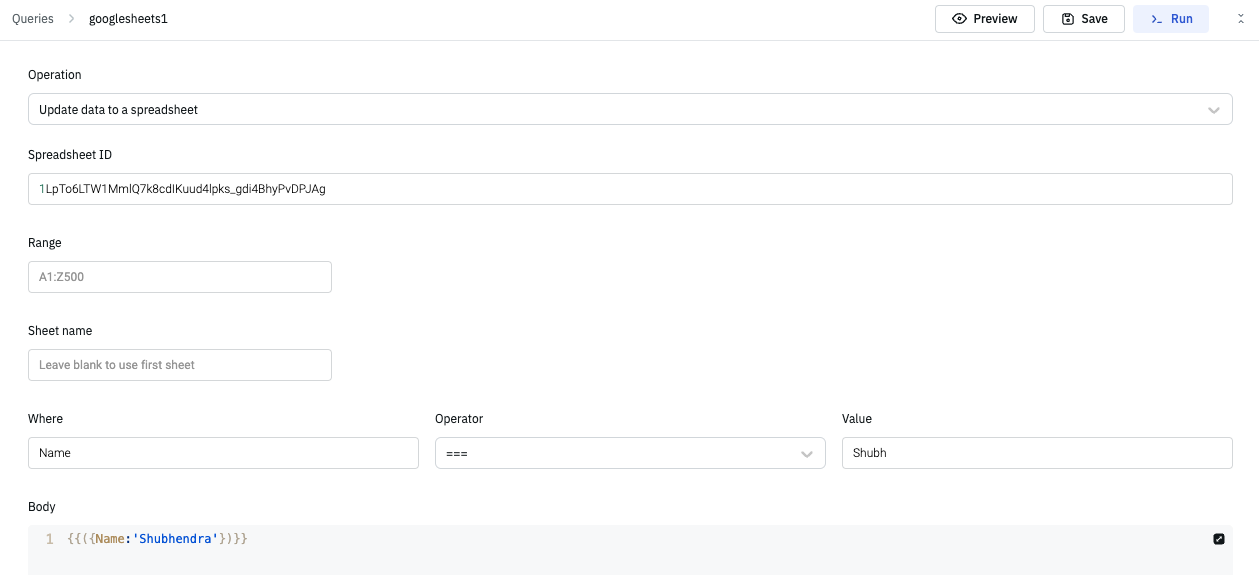Collapse the query panel with double-chevron icon
The image size is (1259, 575).
click(1240, 19)
